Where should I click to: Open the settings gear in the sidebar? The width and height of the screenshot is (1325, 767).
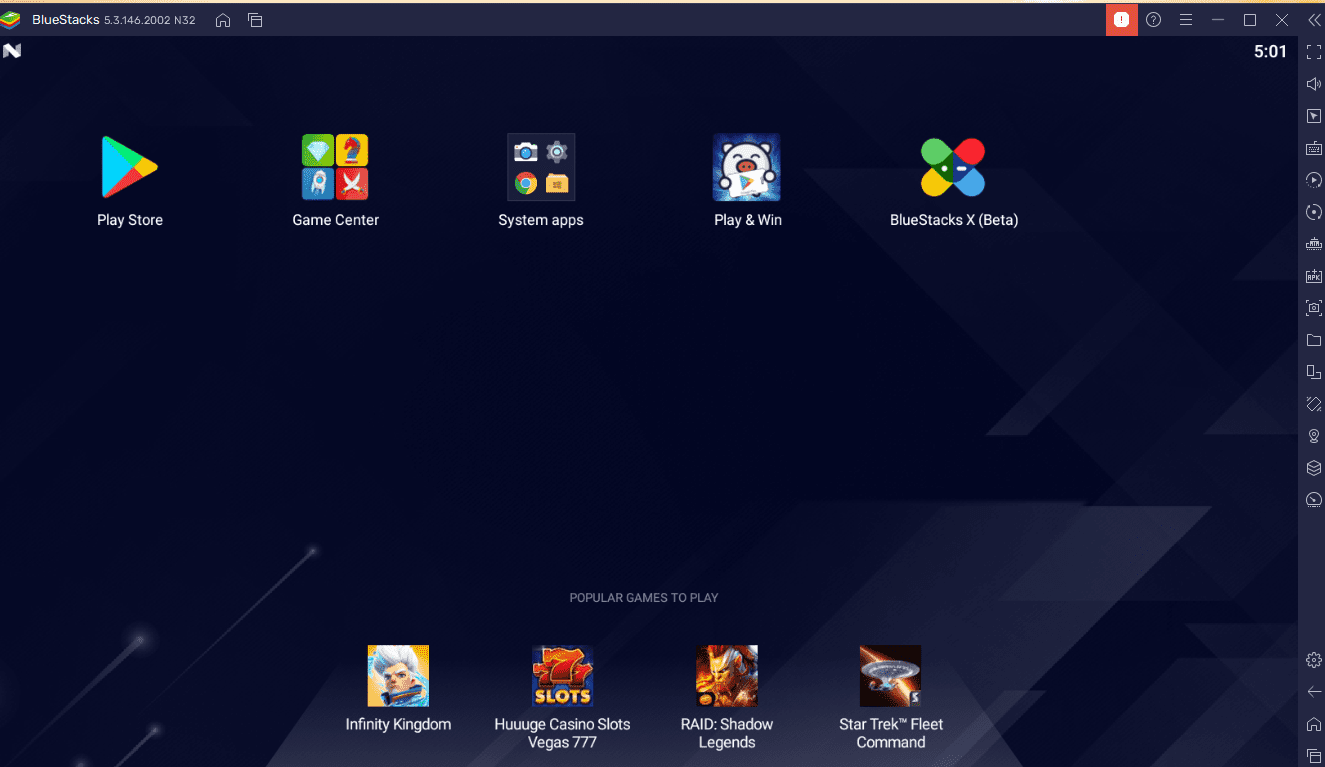click(x=1314, y=660)
